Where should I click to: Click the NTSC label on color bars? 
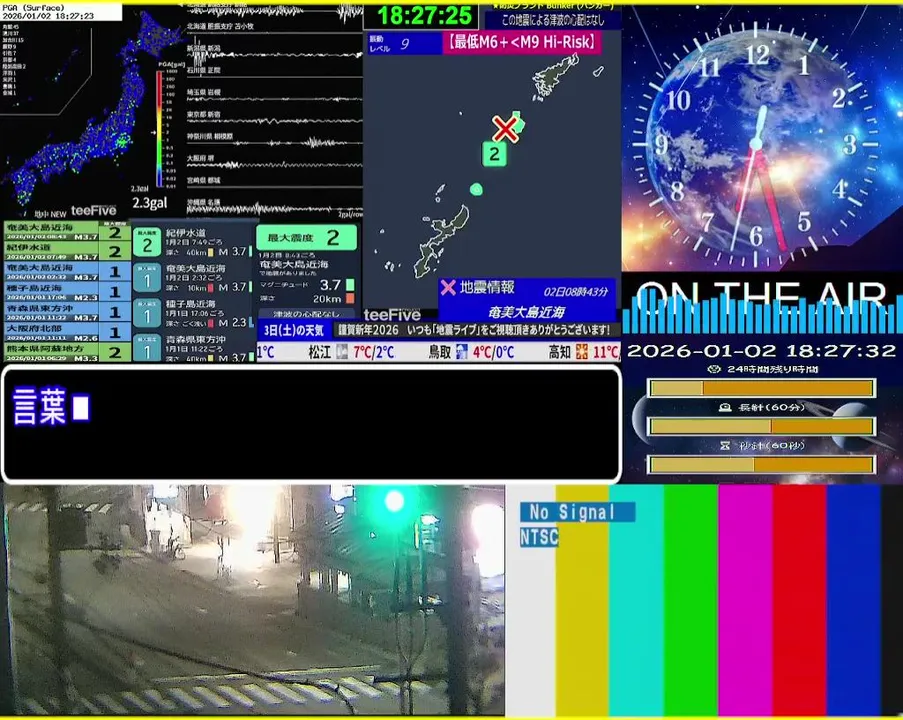tap(539, 537)
